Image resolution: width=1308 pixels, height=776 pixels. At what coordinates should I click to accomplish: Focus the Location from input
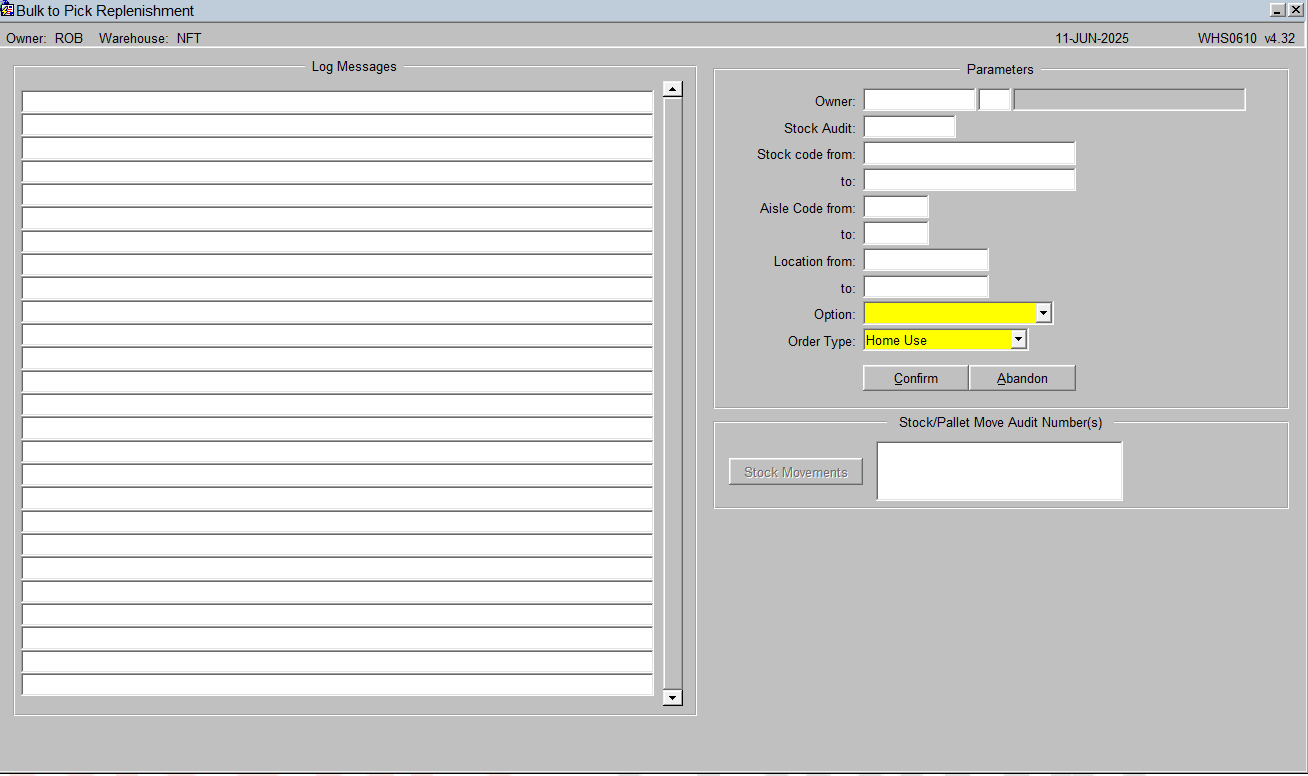[x=926, y=260]
